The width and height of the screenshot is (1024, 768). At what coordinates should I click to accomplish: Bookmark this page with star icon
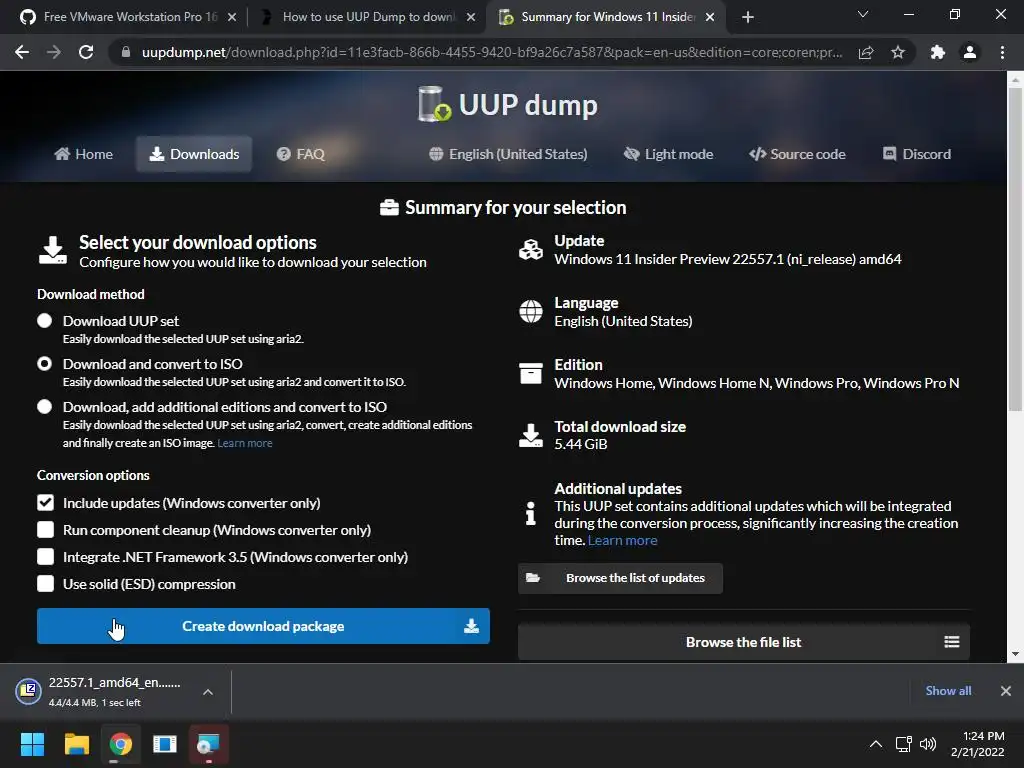pos(898,52)
